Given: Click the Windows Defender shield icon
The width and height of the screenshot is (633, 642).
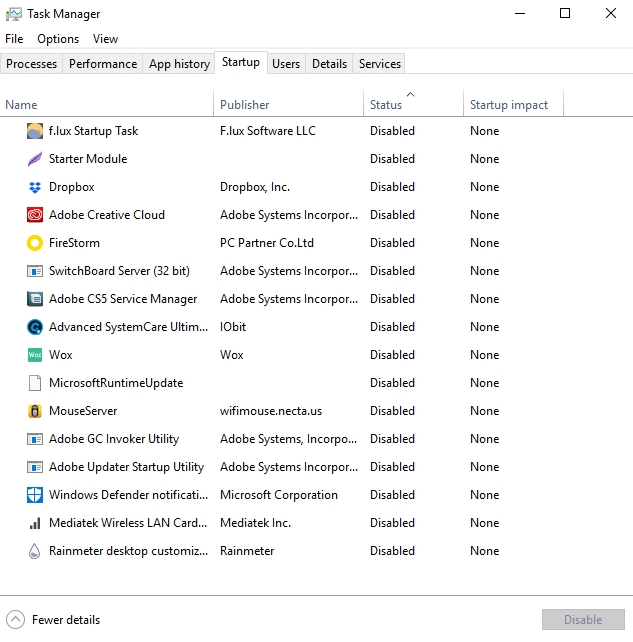Looking at the screenshot, I should click(x=35, y=495).
